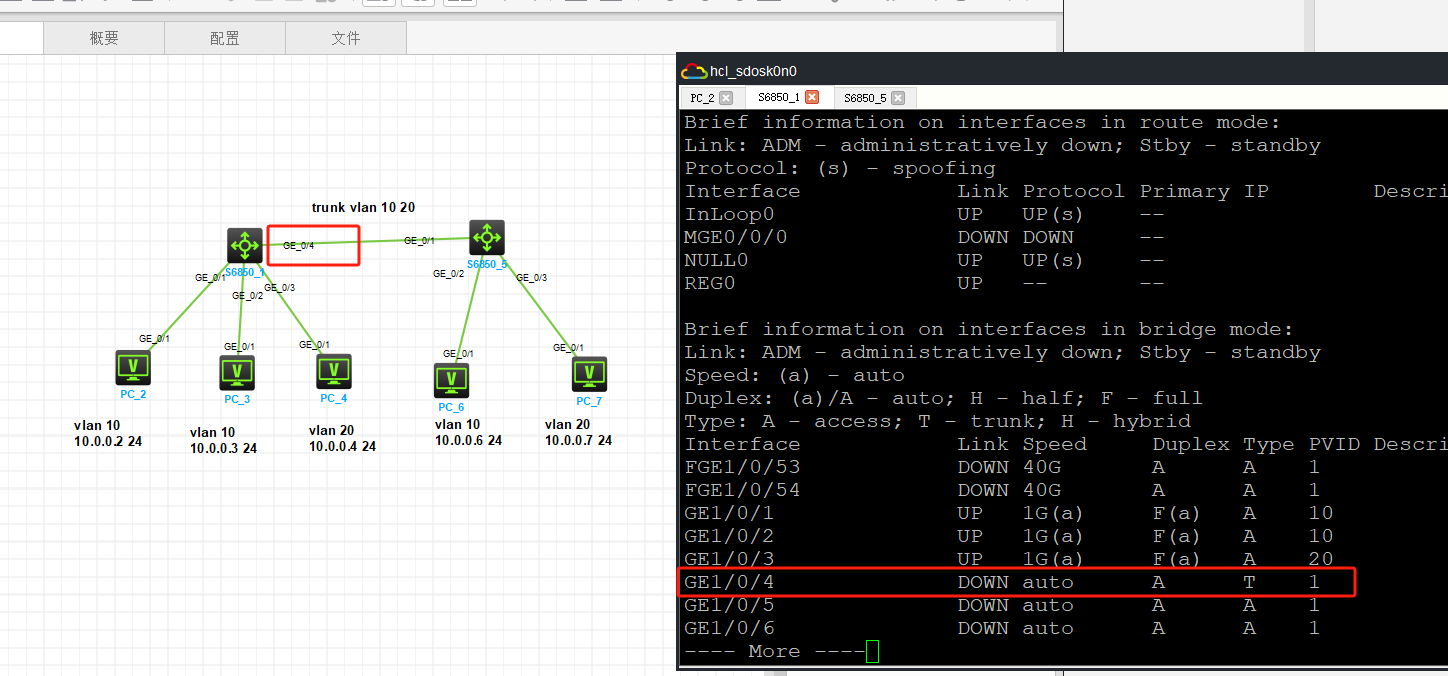Close the S6850_1 terminal tab
The width and height of the screenshot is (1448, 676).
pyautogui.click(x=812, y=98)
